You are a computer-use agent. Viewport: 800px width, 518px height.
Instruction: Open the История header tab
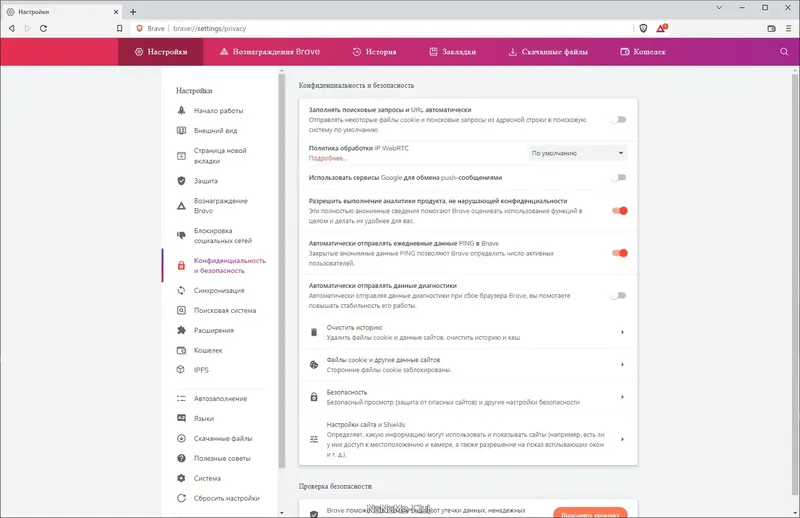click(374, 52)
